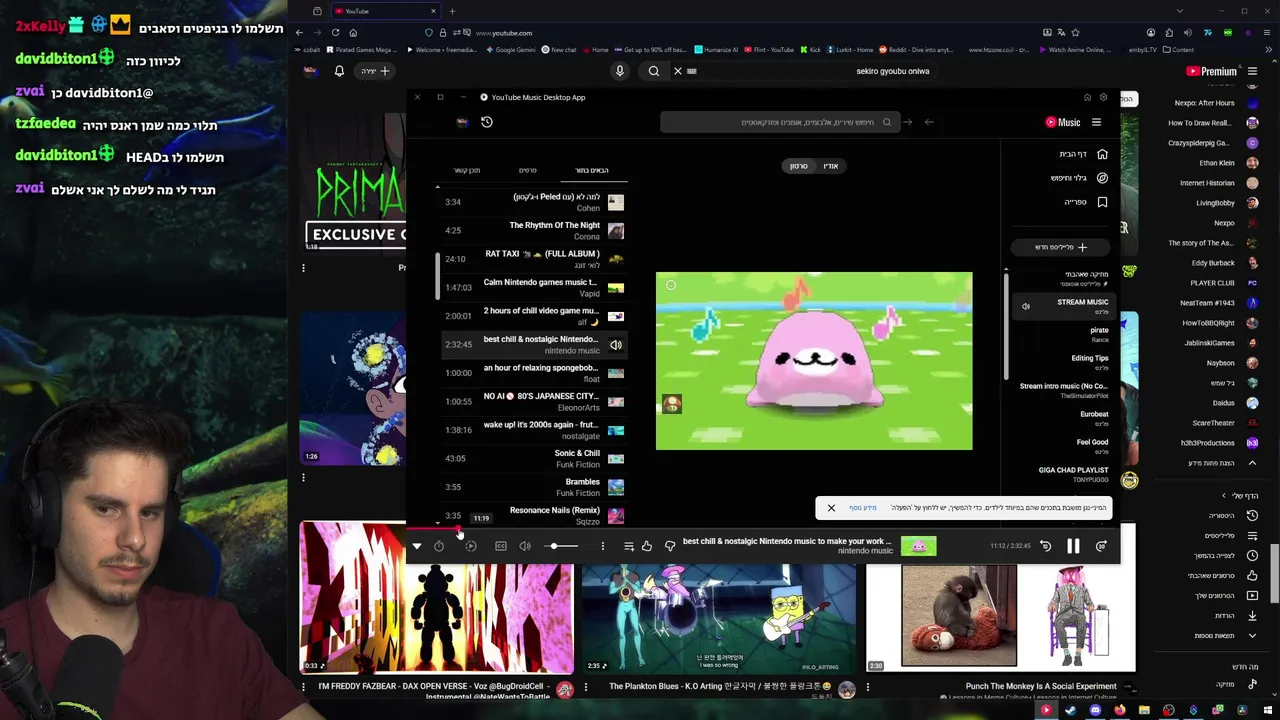Dislike the current song with thumbs down
The width and height of the screenshot is (1280, 720).
click(670, 546)
